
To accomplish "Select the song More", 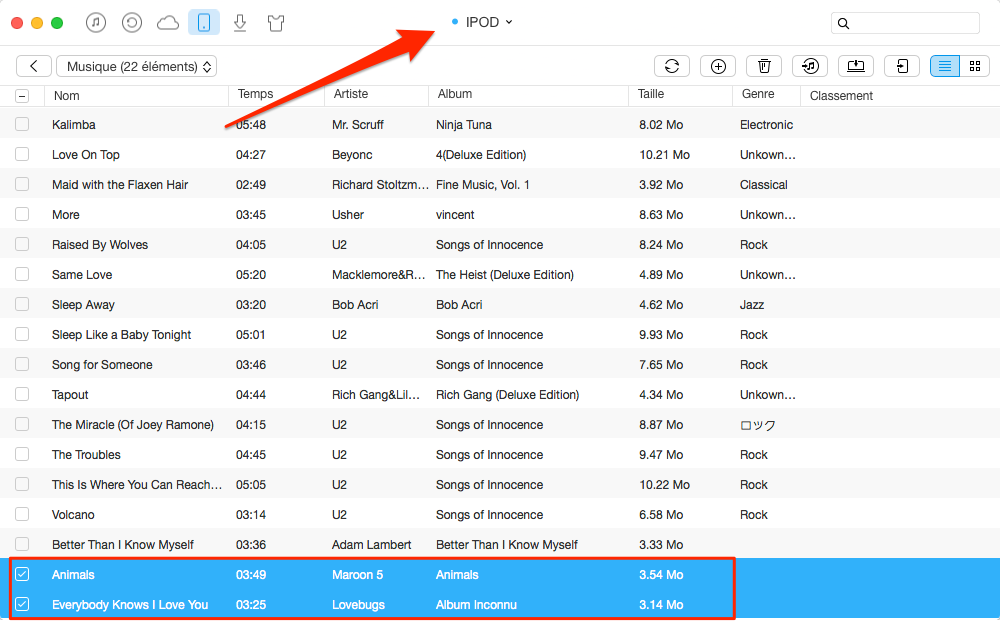I will 66,214.
